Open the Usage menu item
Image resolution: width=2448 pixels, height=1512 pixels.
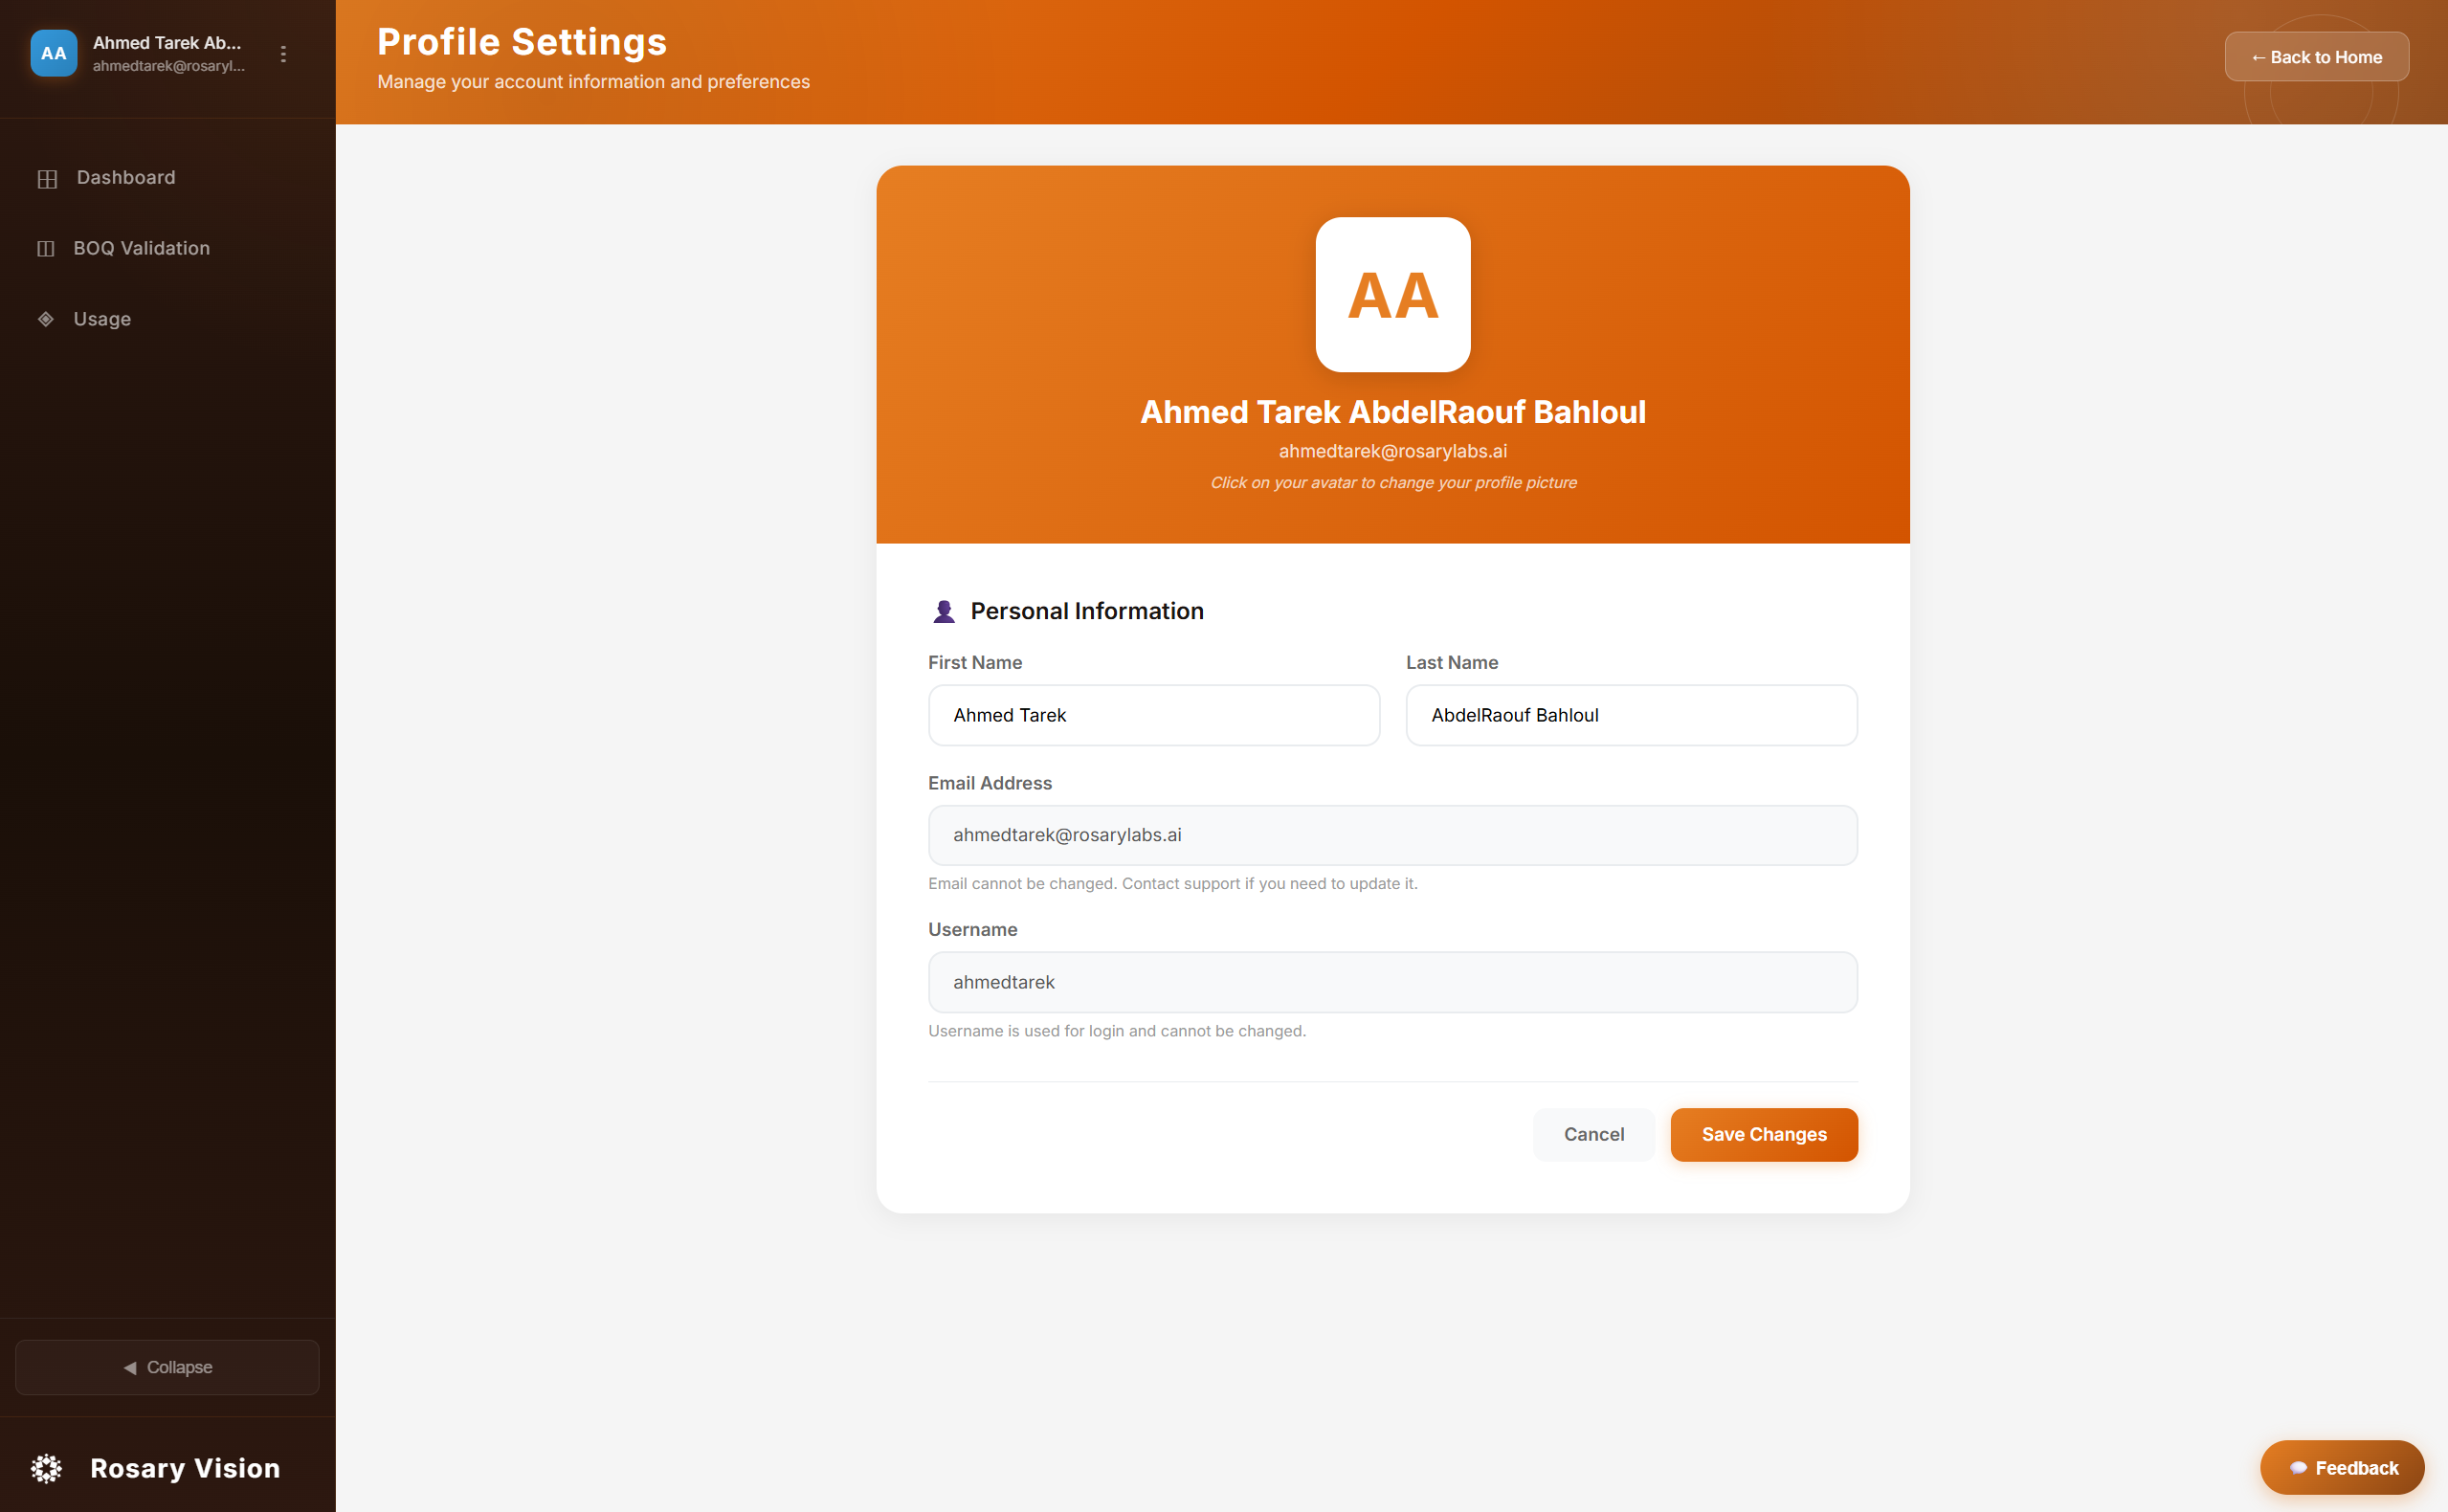[x=102, y=319]
